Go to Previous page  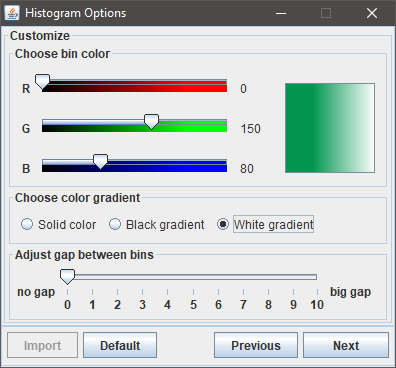pos(256,345)
